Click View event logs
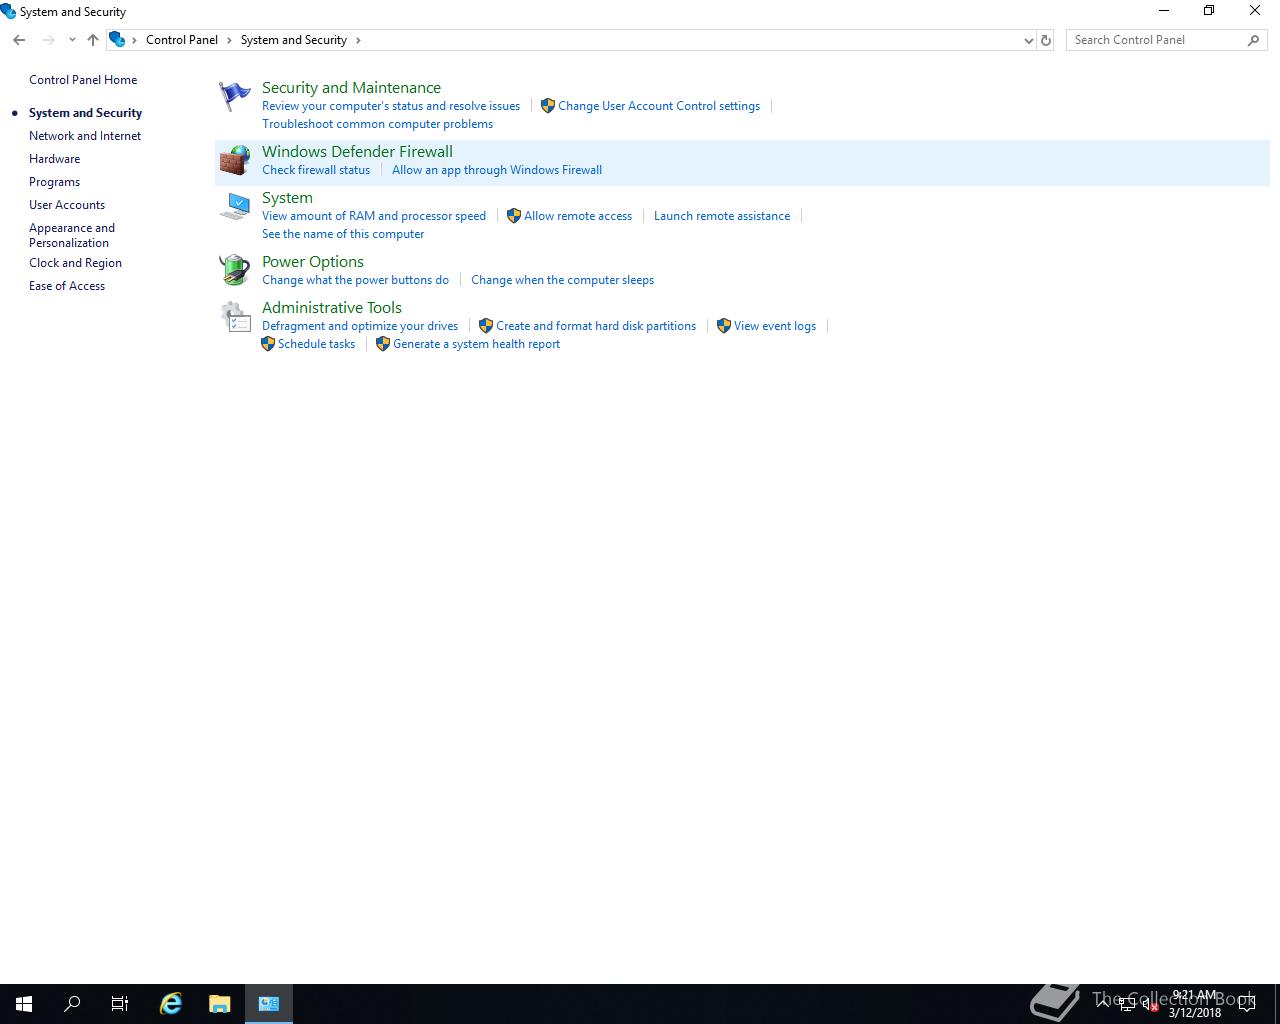The height and width of the screenshot is (1024, 1280). coord(775,326)
